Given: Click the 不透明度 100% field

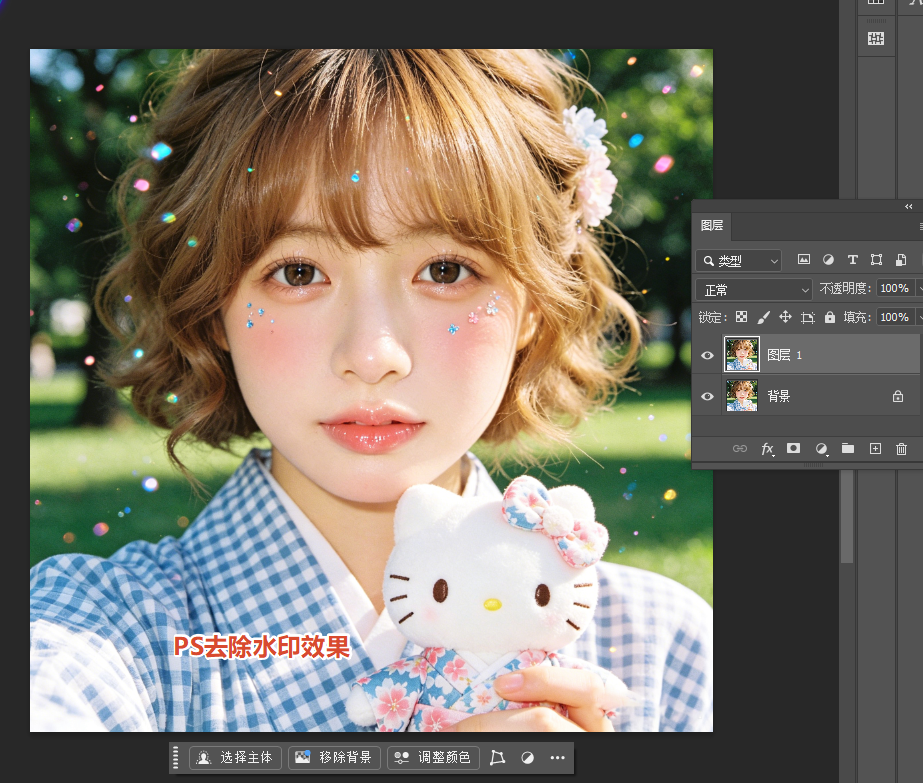Looking at the screenshot, I should pyautogui.click(x=895, y=288).
